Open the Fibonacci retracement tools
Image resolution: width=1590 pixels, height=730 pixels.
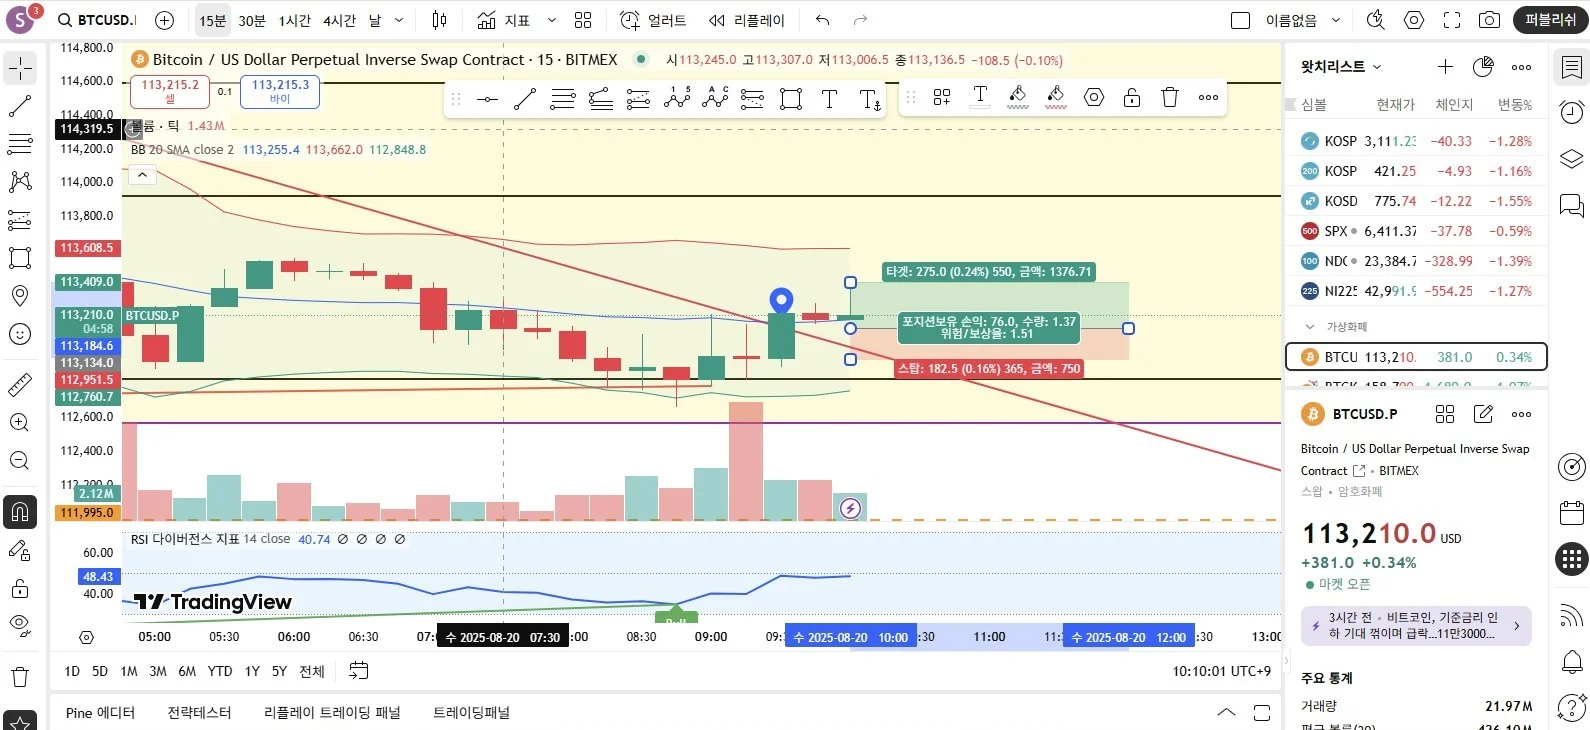coord(20,144)
